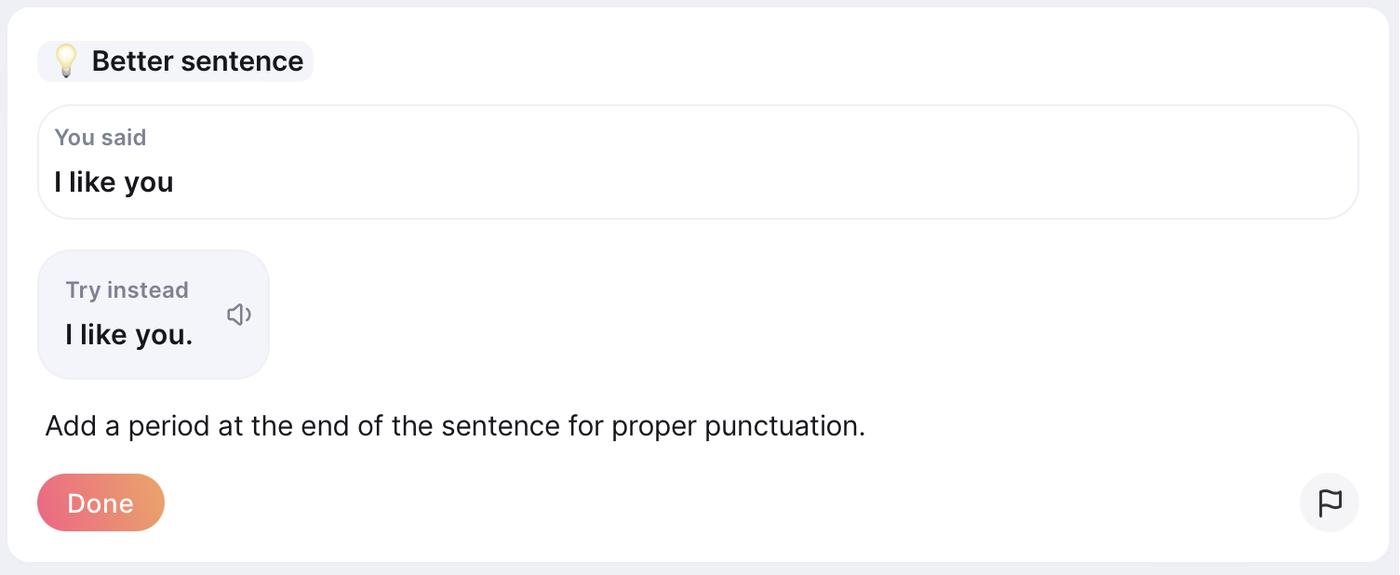
Task: Click the lightbulb icon beside Better sentence
Action: click(x=66, y=61)
